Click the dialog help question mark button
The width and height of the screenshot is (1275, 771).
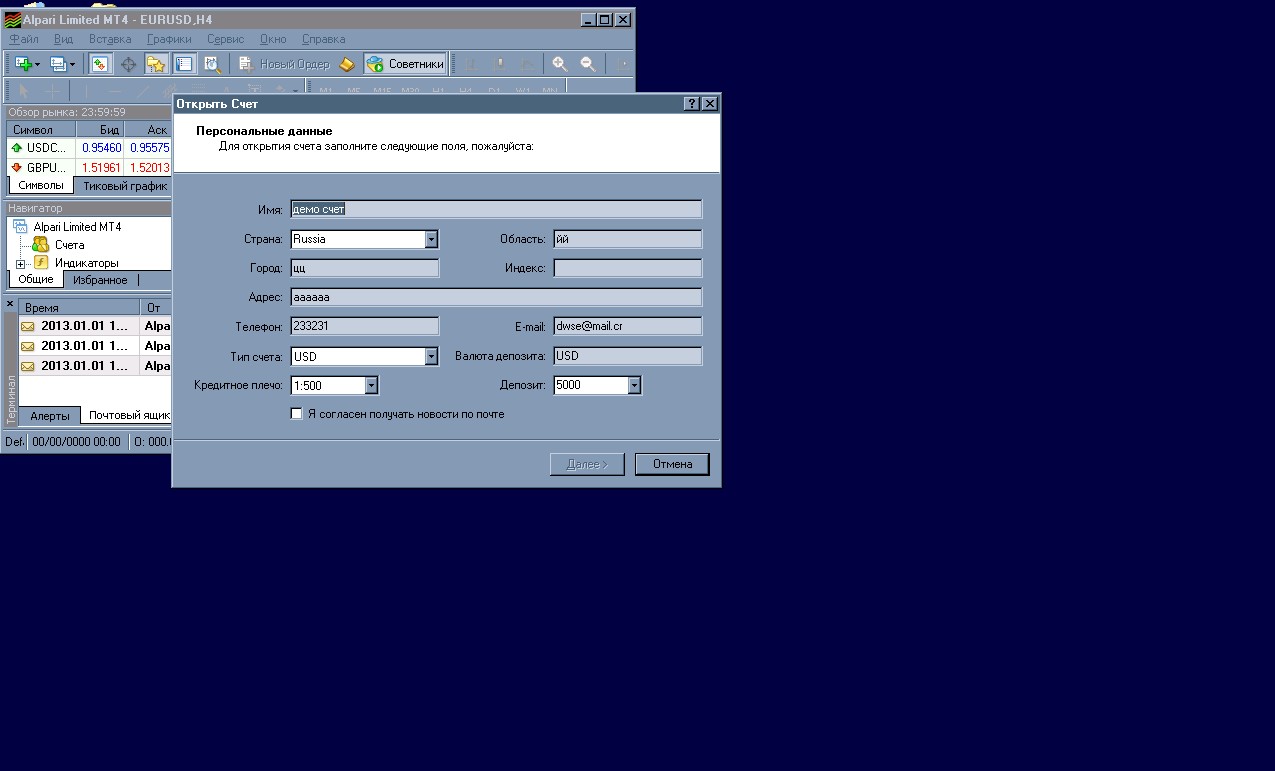pos(692,104)
